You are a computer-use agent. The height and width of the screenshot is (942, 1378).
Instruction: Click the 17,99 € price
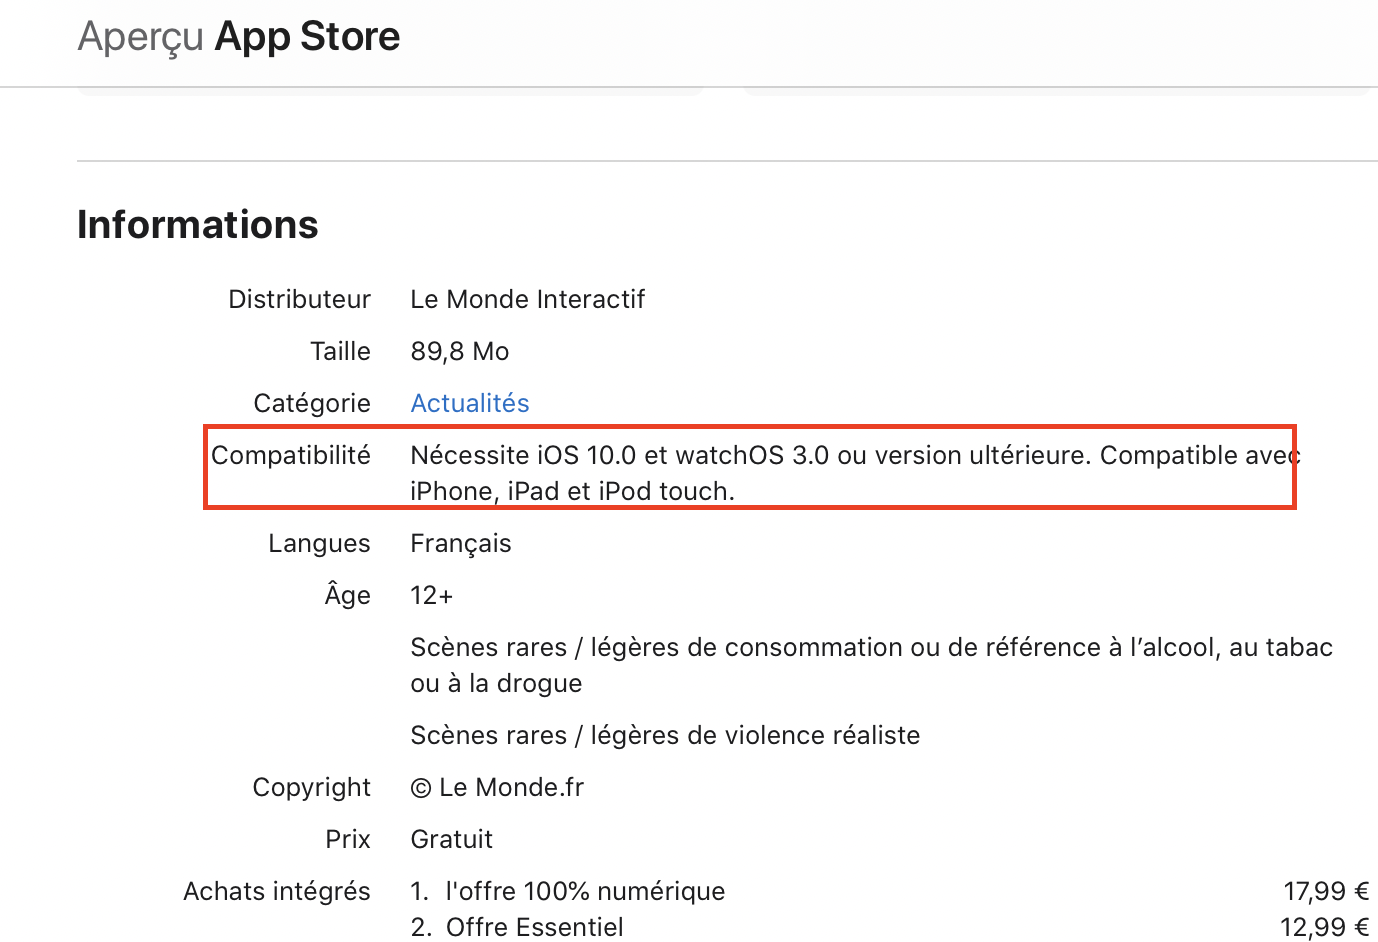(x=1326, y=891)
